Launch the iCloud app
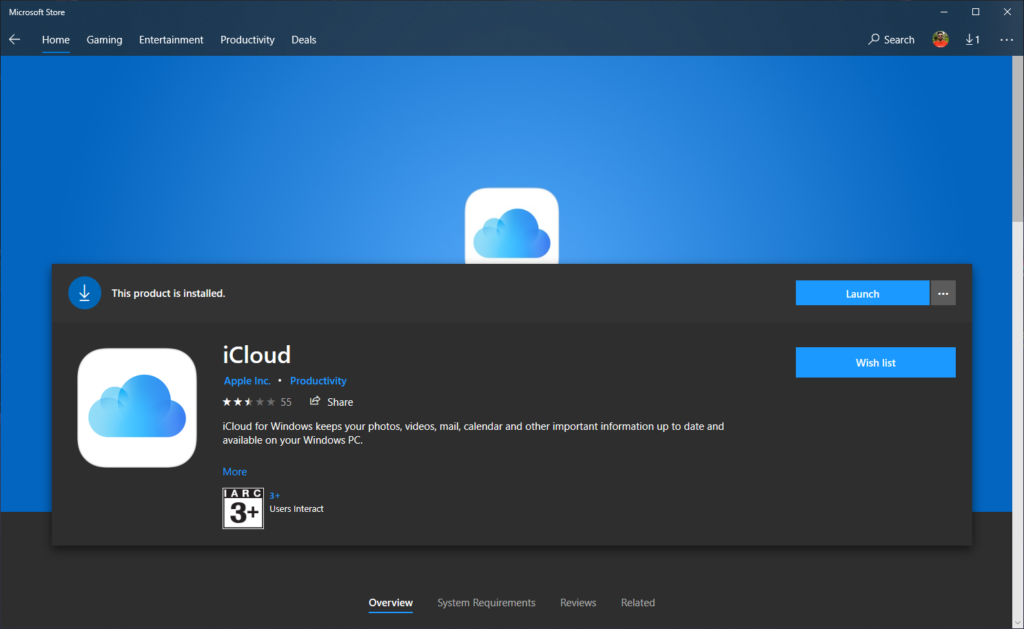Screen dimensions: 1024x629 click(x=862, y=292)
